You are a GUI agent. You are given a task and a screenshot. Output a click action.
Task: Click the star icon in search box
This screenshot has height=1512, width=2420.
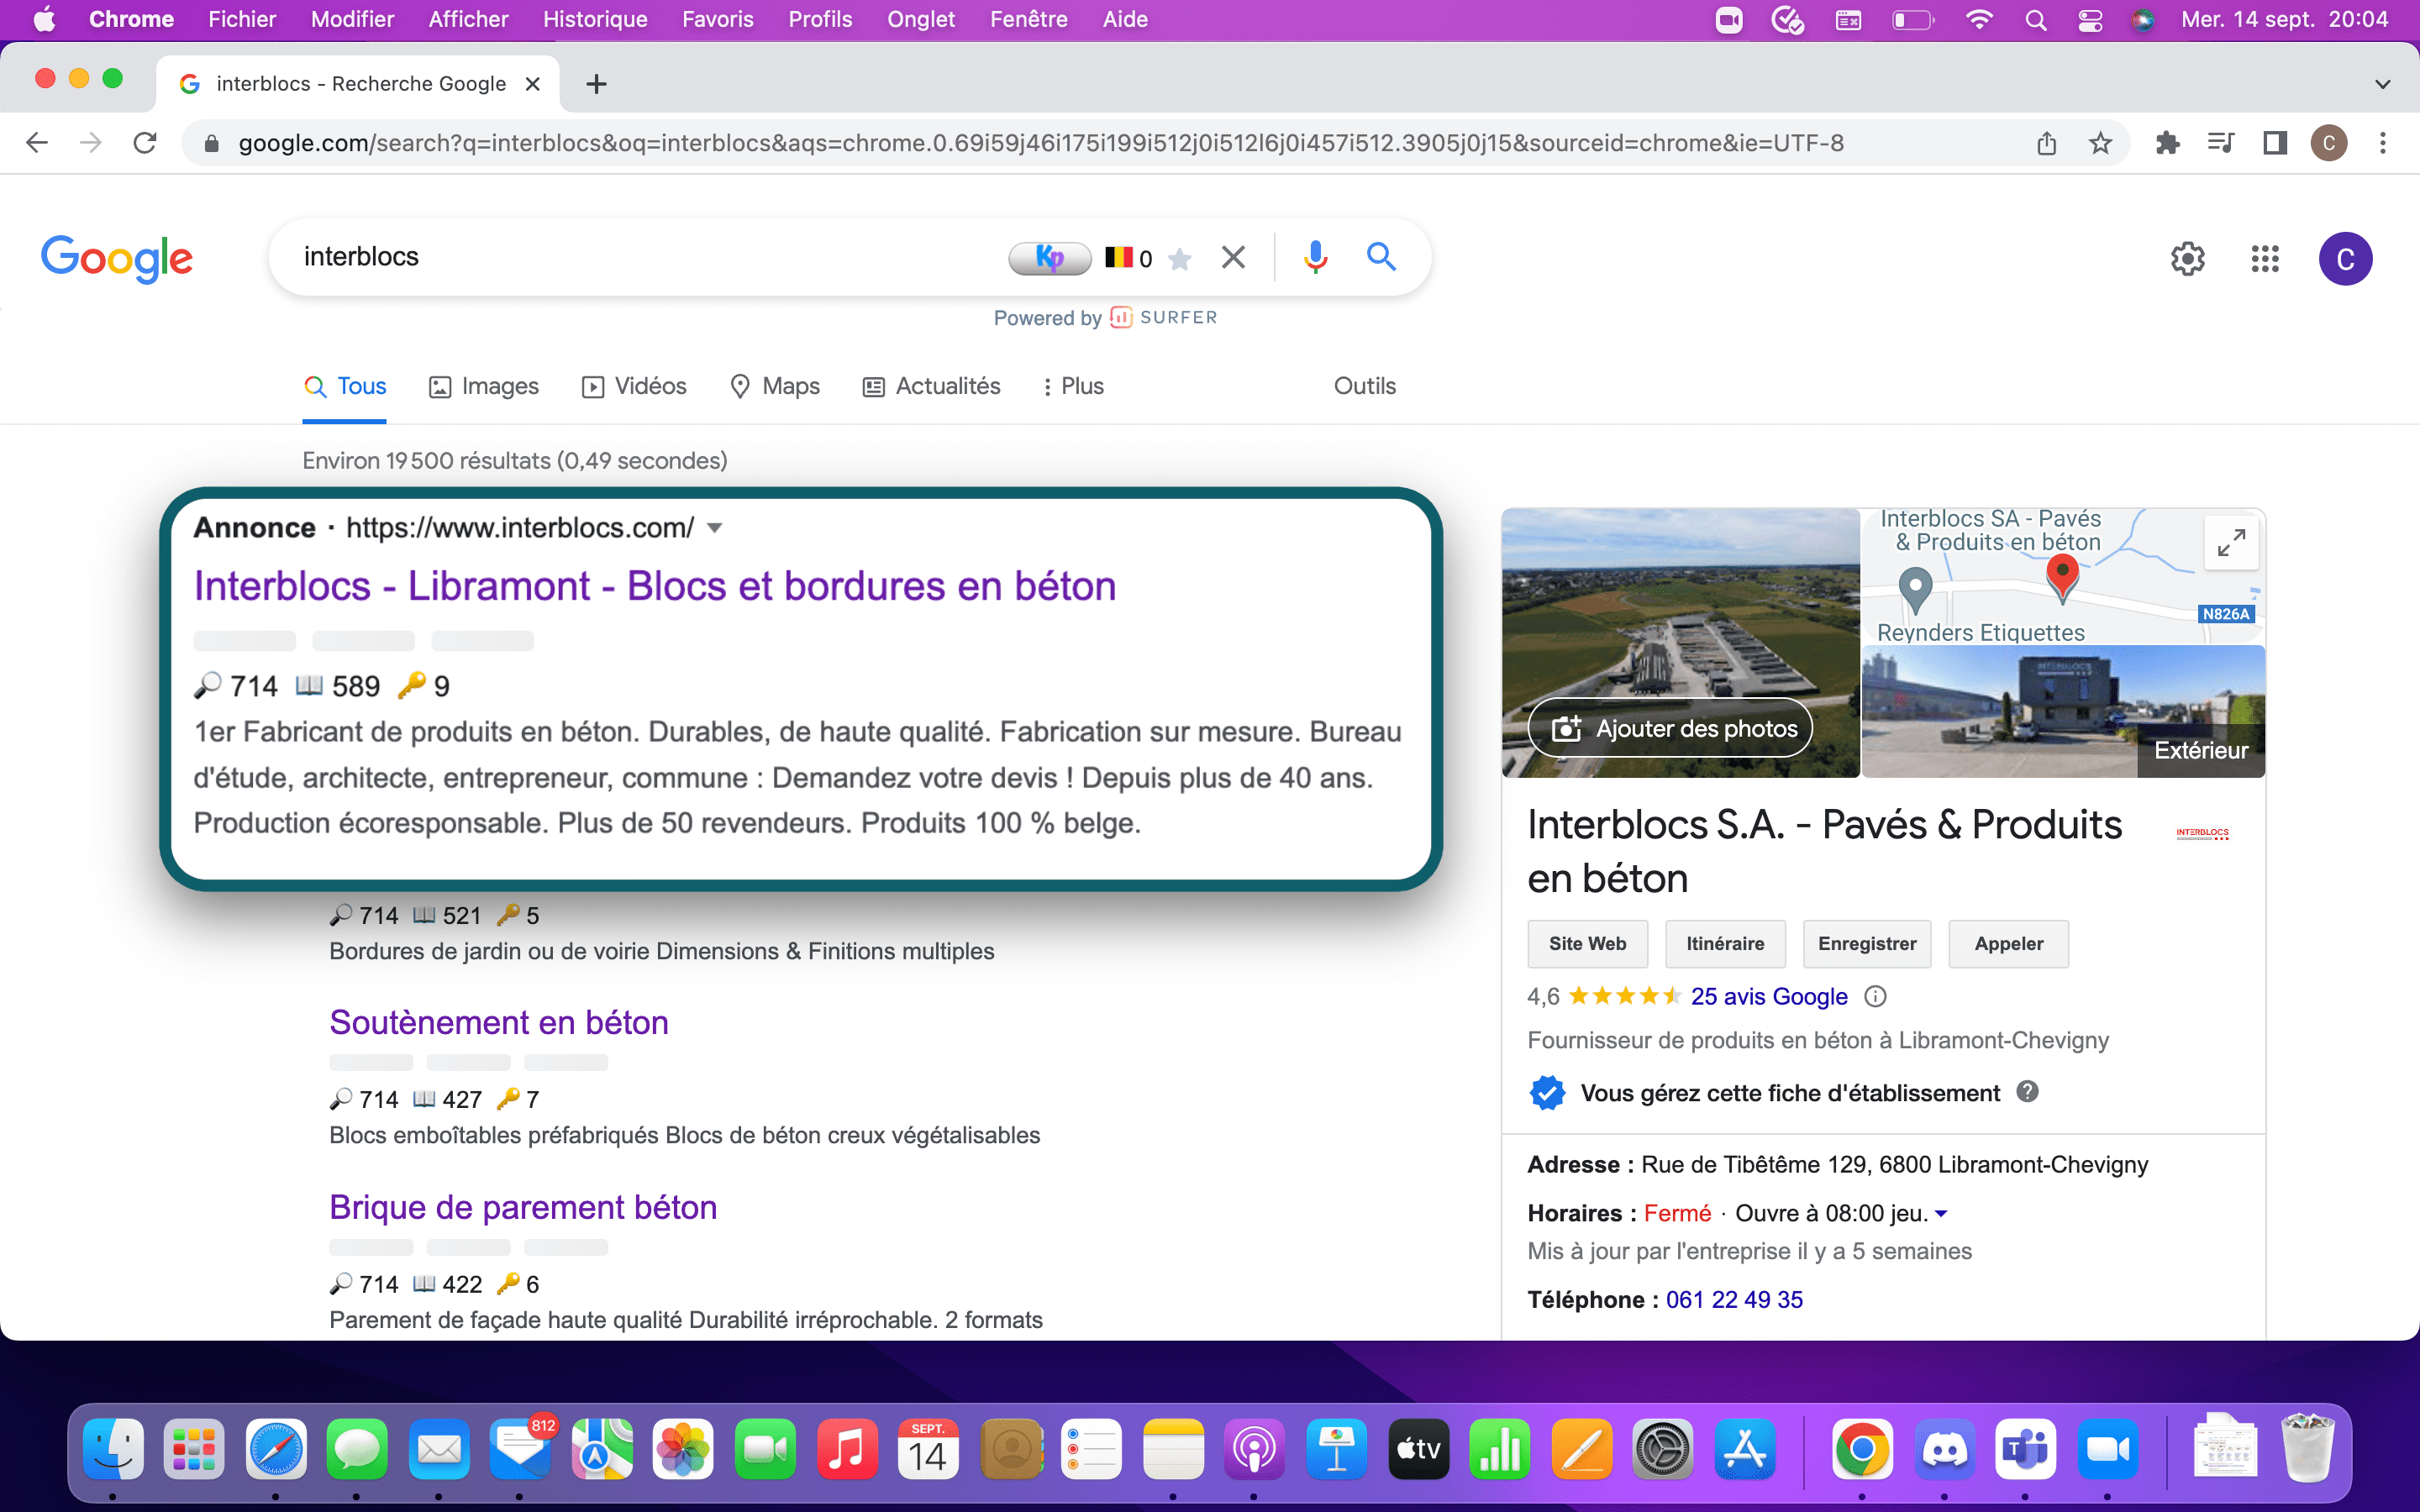pos(1180,259)
